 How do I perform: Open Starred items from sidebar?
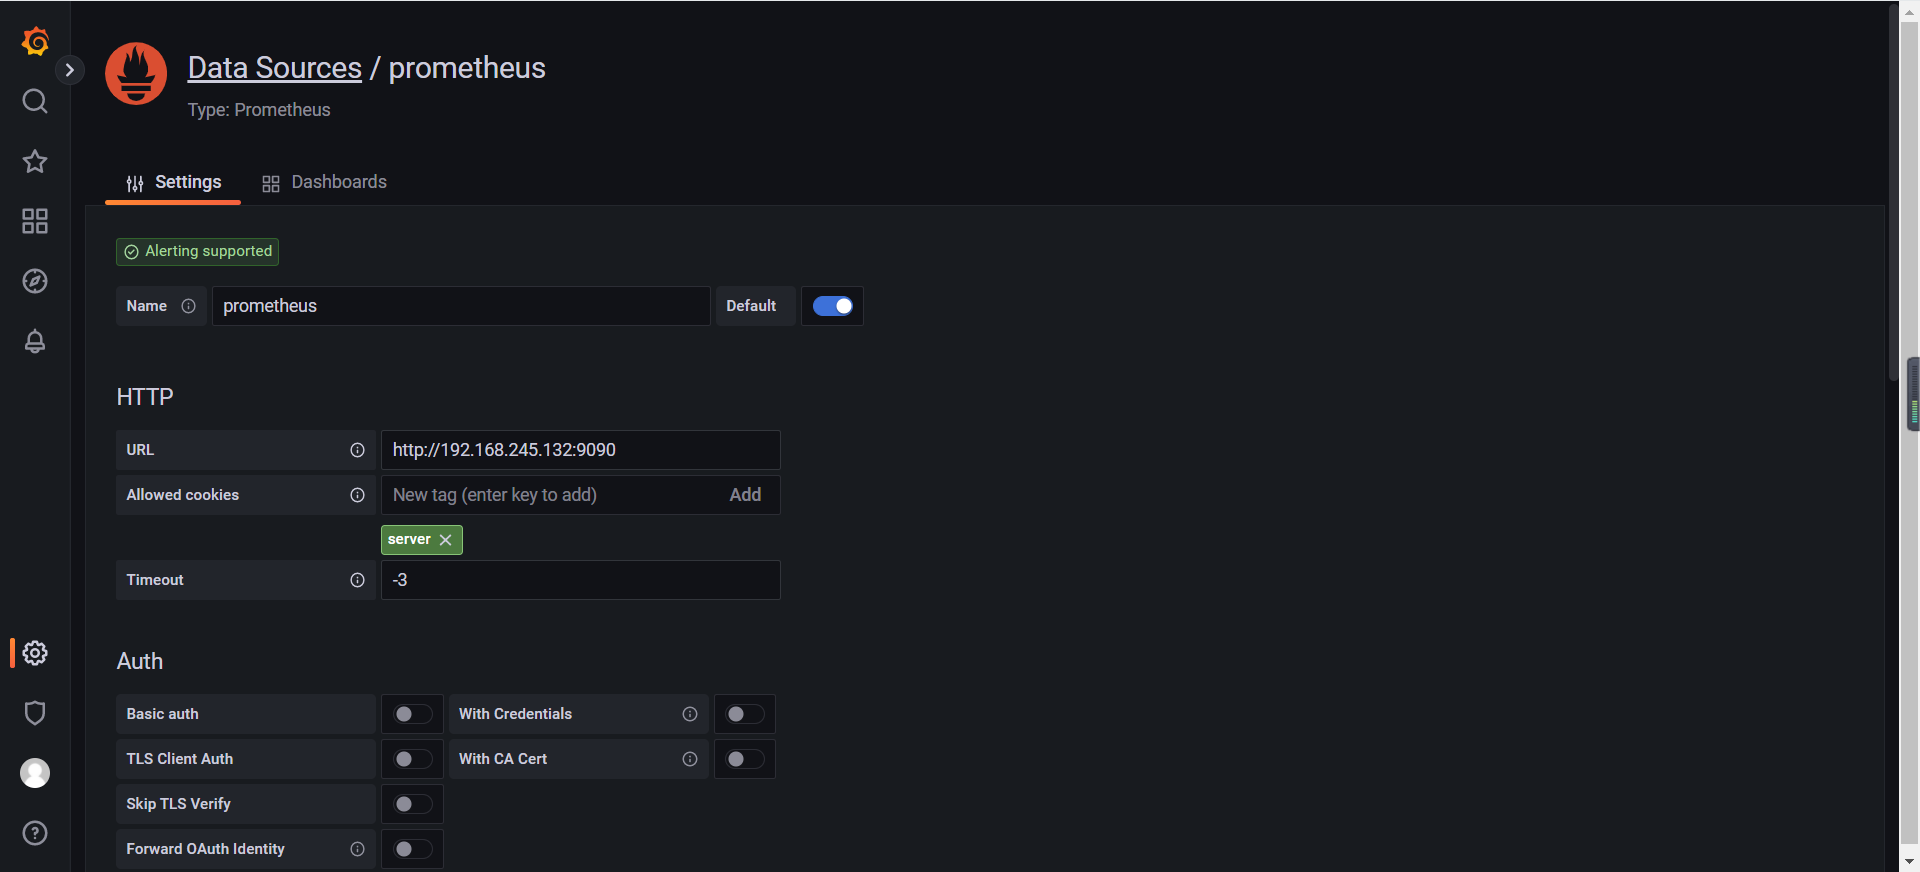35,161
